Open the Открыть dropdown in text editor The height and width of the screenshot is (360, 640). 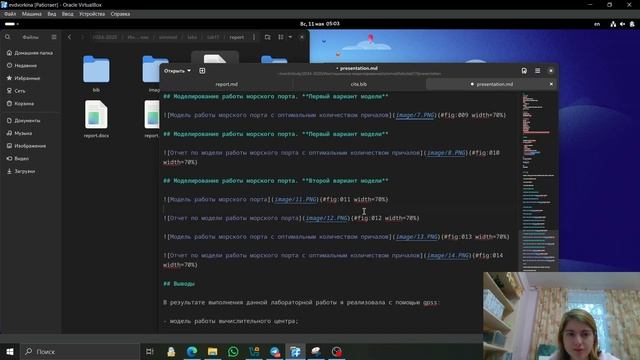(177, 71)
